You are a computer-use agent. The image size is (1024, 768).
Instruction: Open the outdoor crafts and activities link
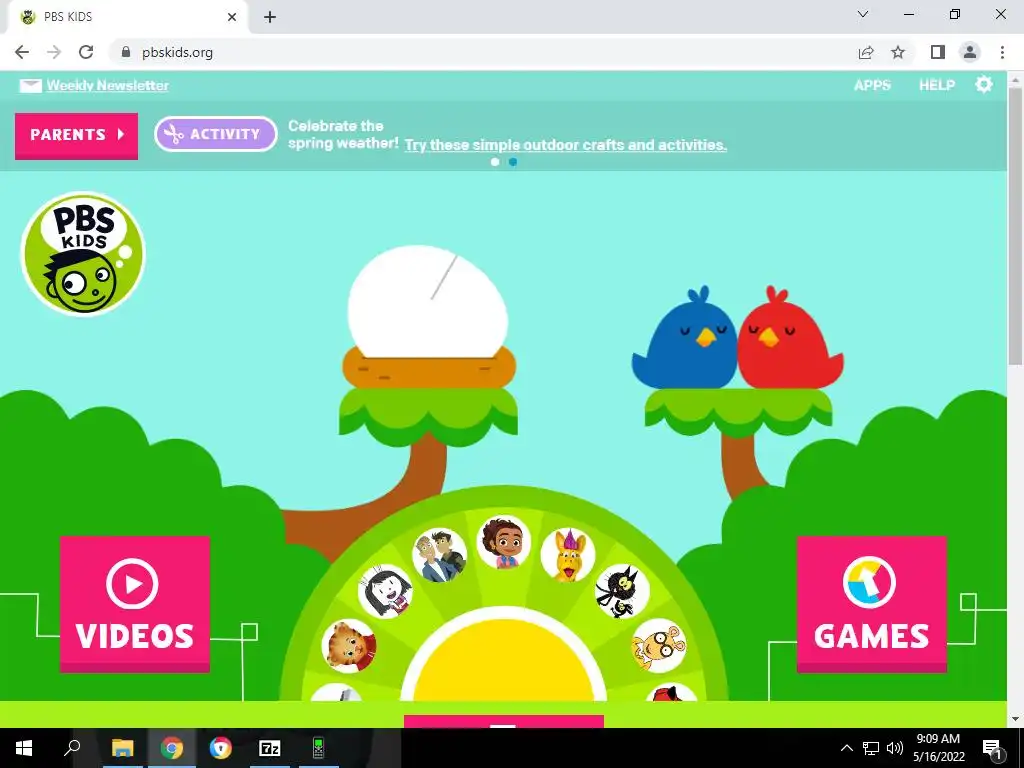point(566,145)
